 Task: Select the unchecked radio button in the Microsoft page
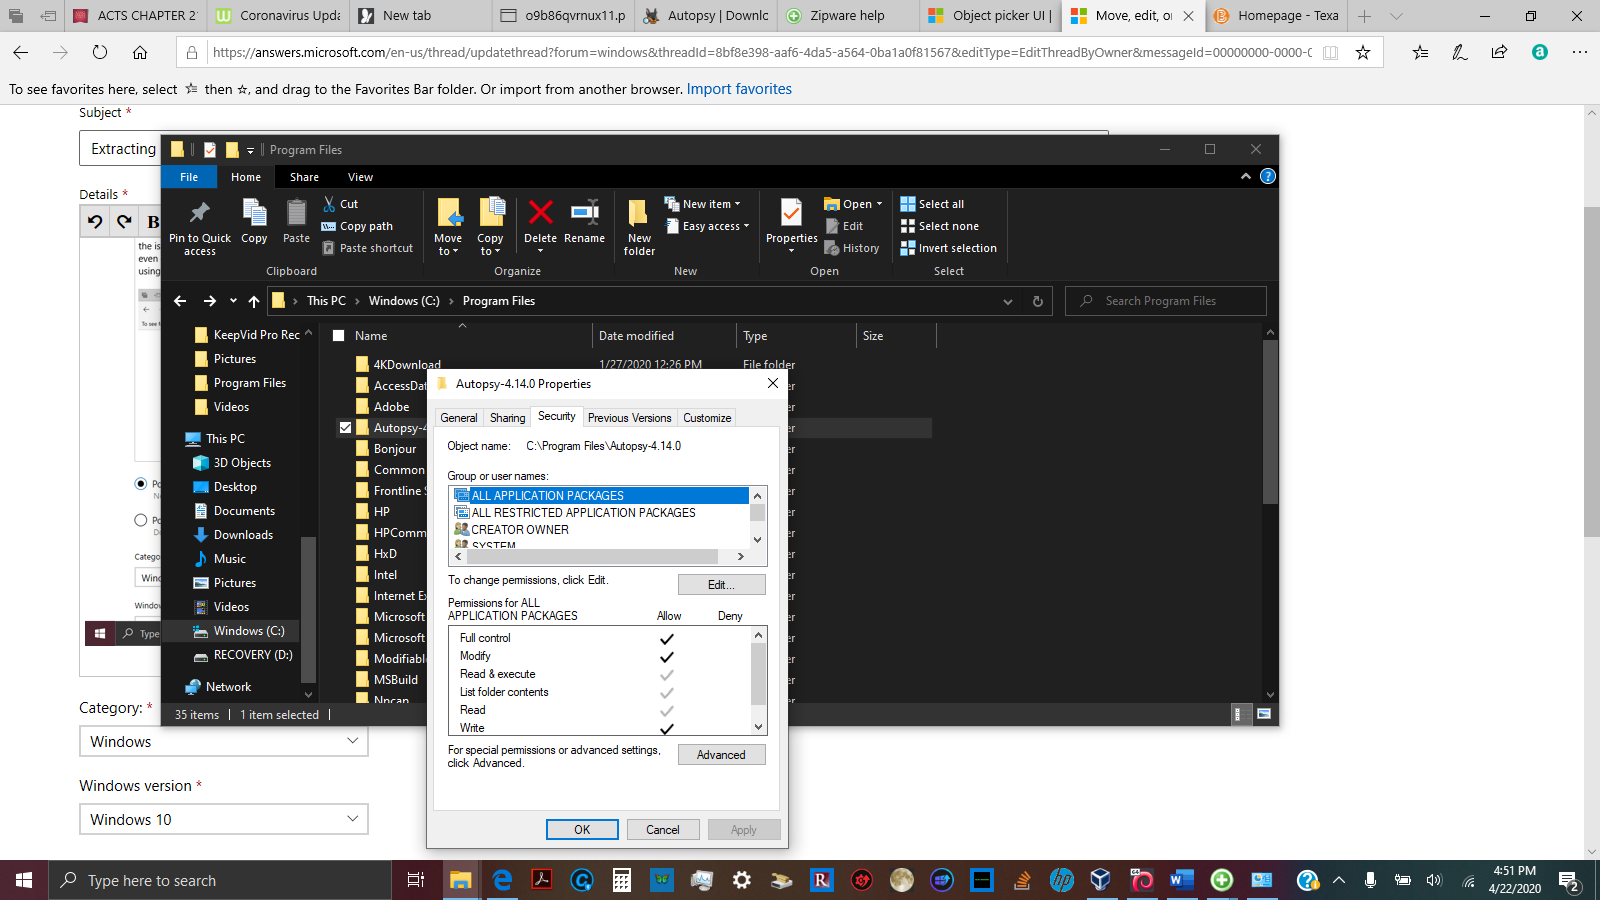pyautogui.click(x=141, y=520)
